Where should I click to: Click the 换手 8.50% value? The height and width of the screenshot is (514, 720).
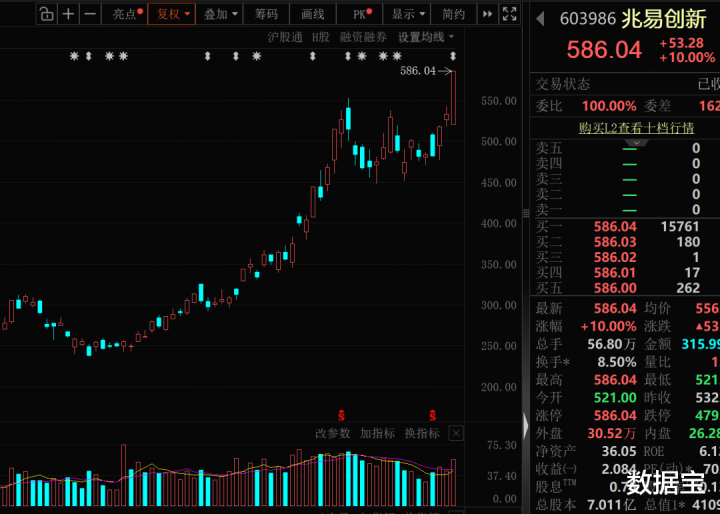pos(617,362)
